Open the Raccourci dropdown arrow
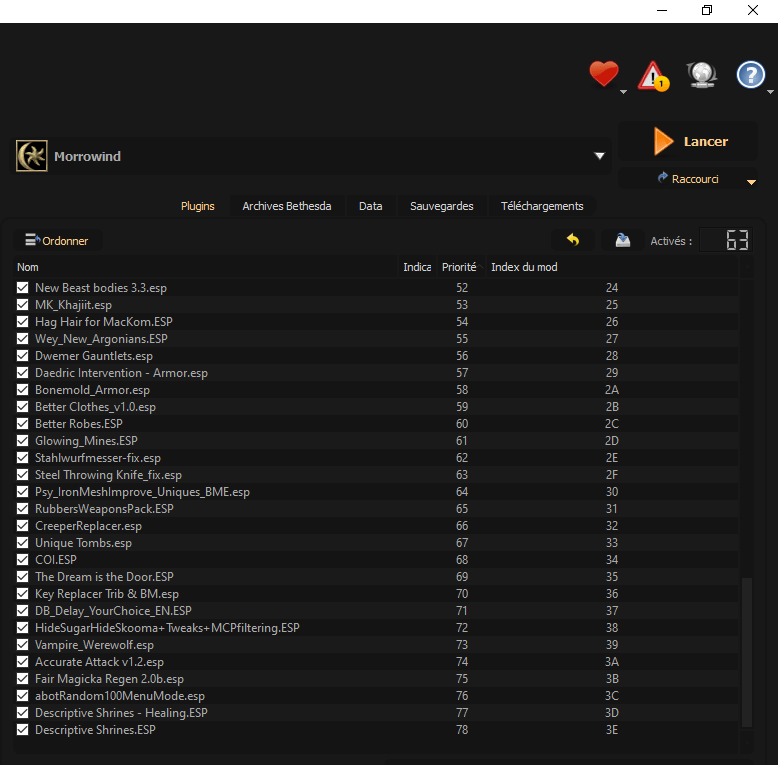778x765 pixels. pos(751,182)
